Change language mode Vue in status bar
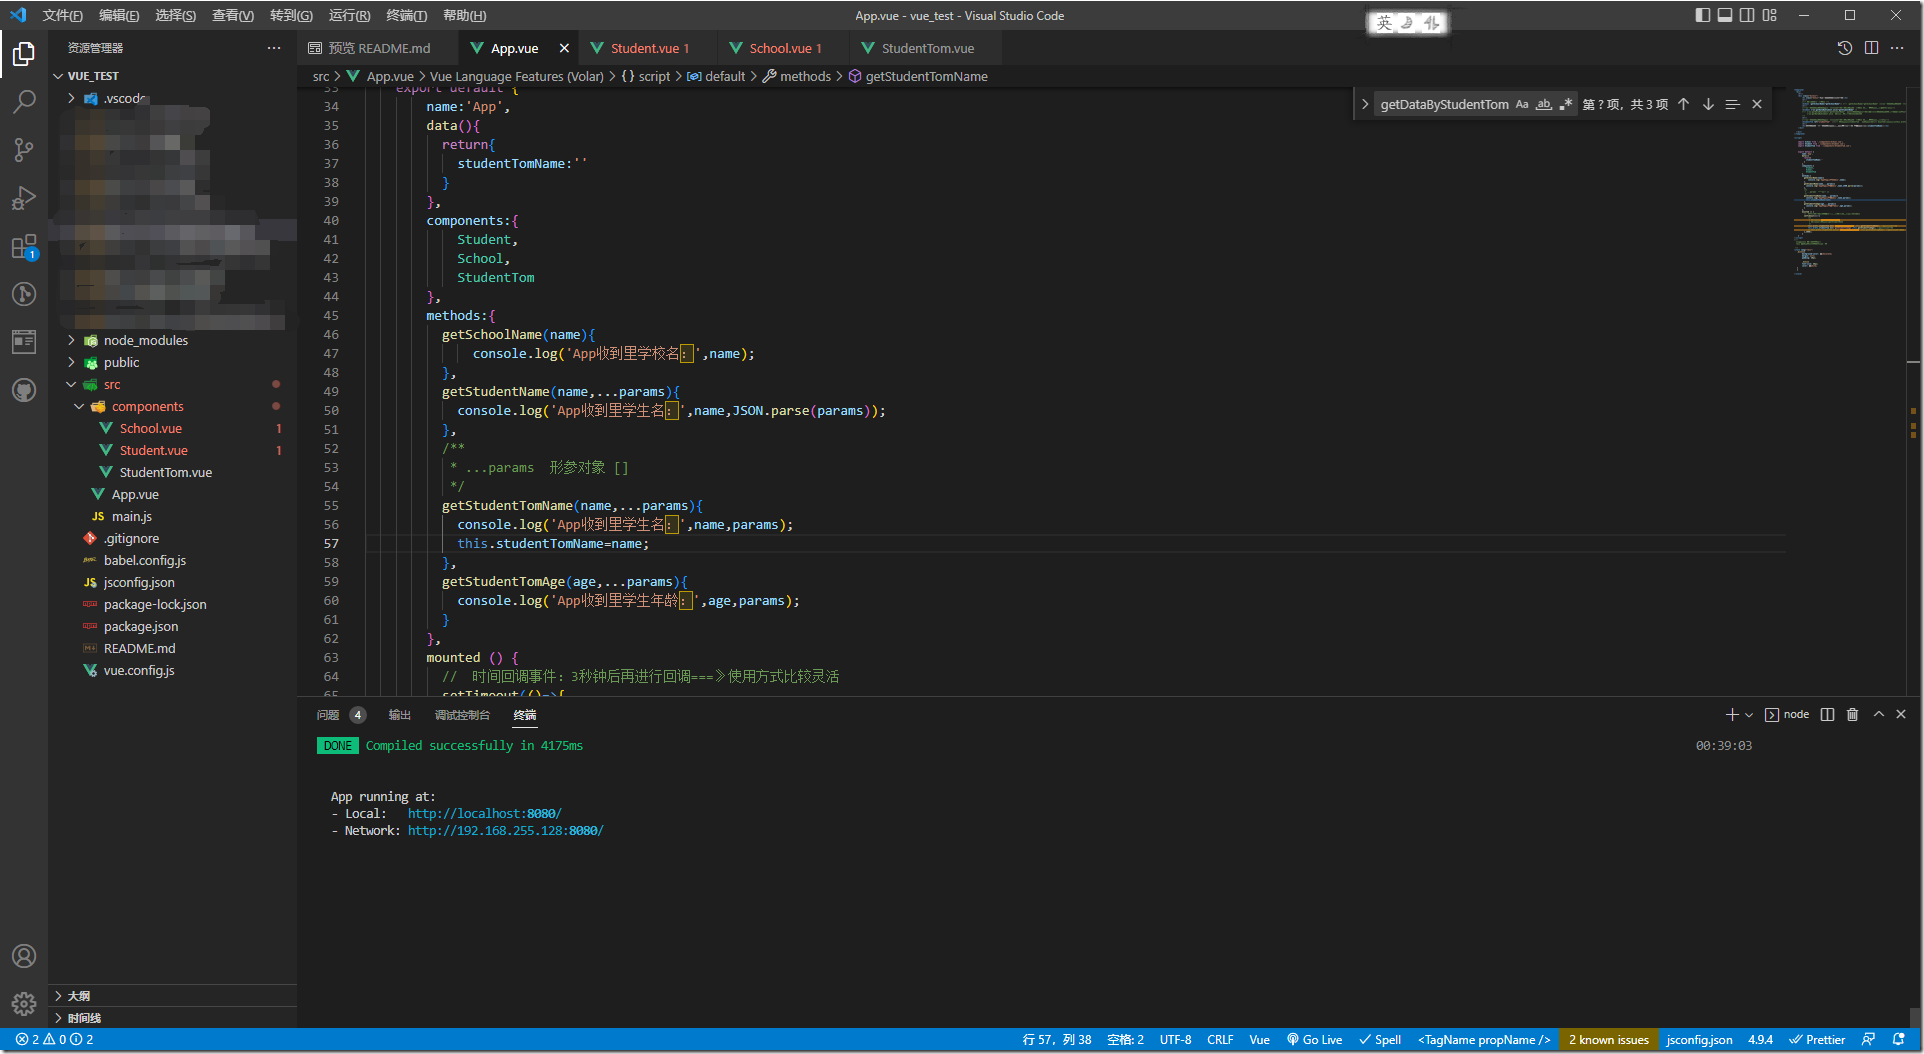Screen dimensions: 1924x1054 pos(1259,1040)
